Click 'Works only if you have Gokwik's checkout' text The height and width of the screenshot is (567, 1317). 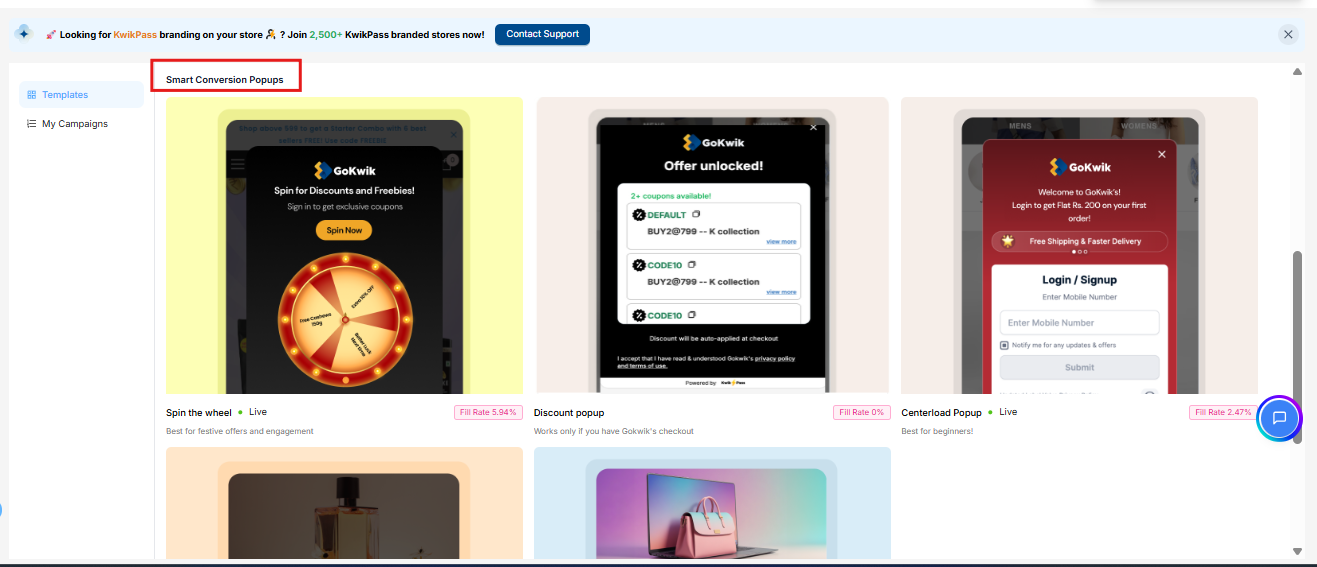click(x=614, y=431)
